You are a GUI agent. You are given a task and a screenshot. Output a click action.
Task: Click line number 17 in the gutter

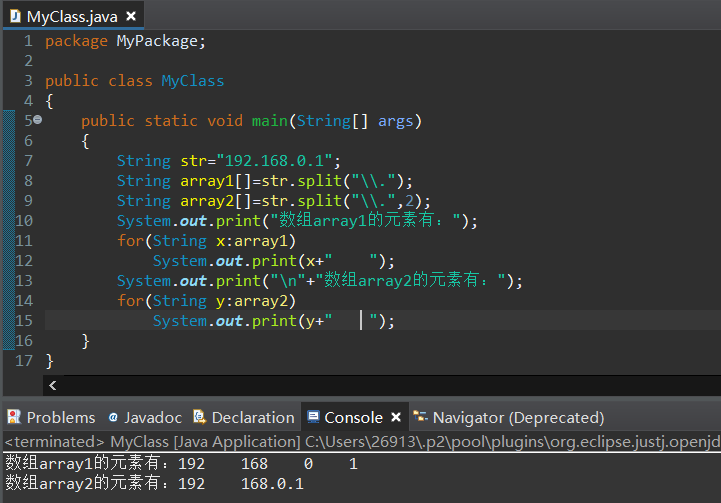click(x=24, y=360)
